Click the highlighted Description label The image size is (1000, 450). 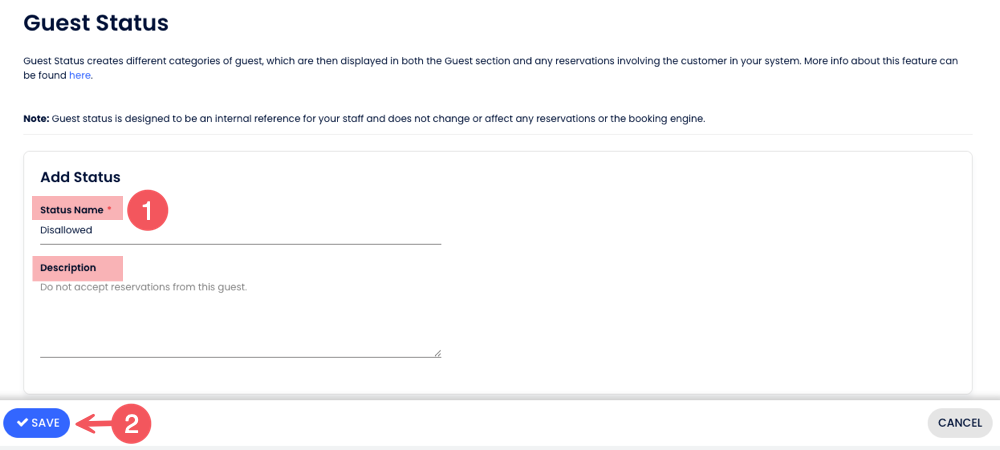pyautogui.click(x=68, y=268)
